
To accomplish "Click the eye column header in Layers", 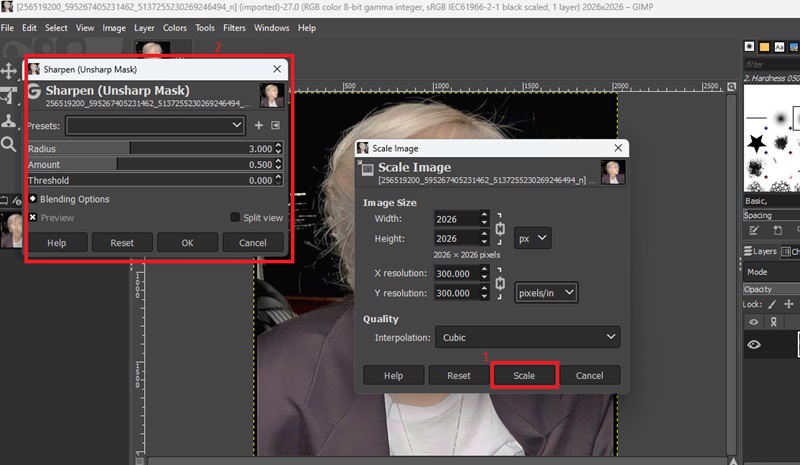I will pyautogui.click(x=754, y=322).
